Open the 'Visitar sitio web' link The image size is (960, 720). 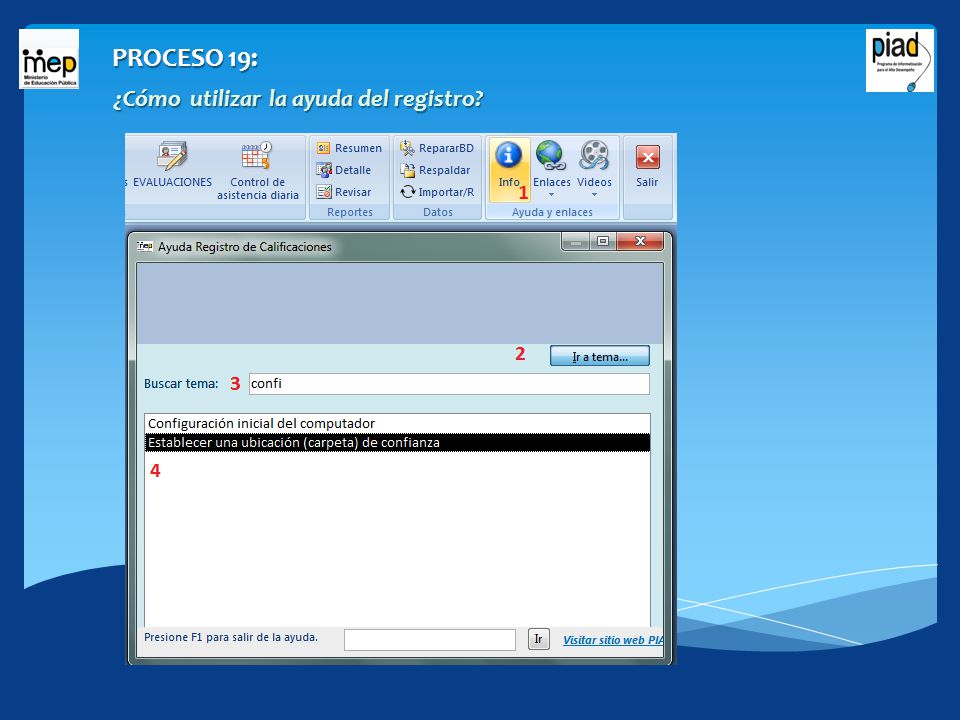[x=613, y=640]
